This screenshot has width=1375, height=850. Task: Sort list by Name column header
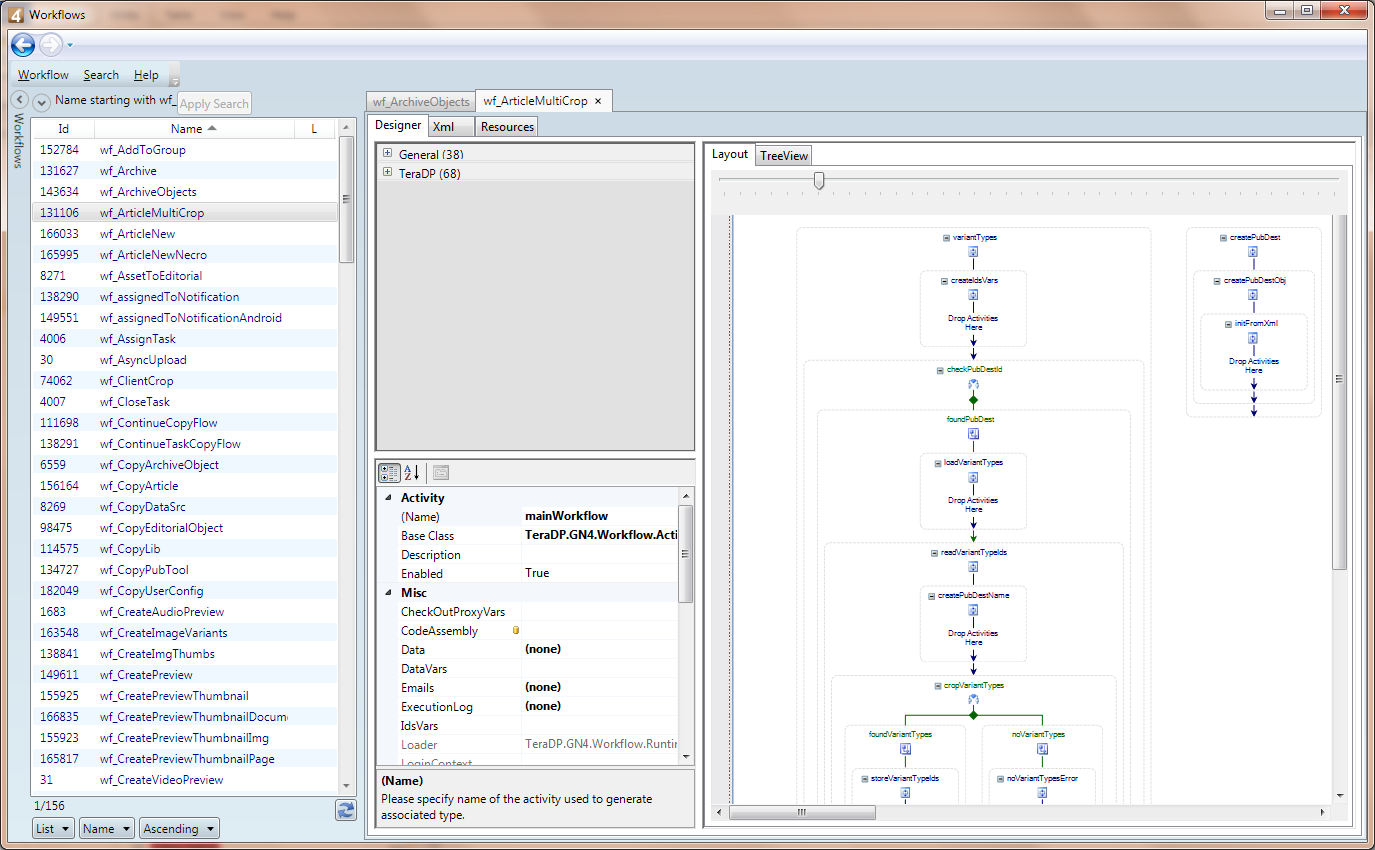194,129
